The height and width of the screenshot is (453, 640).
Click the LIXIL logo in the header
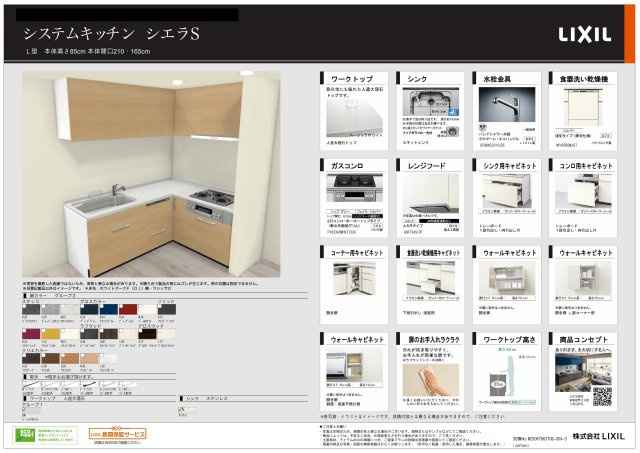click(x=584, y=35)
